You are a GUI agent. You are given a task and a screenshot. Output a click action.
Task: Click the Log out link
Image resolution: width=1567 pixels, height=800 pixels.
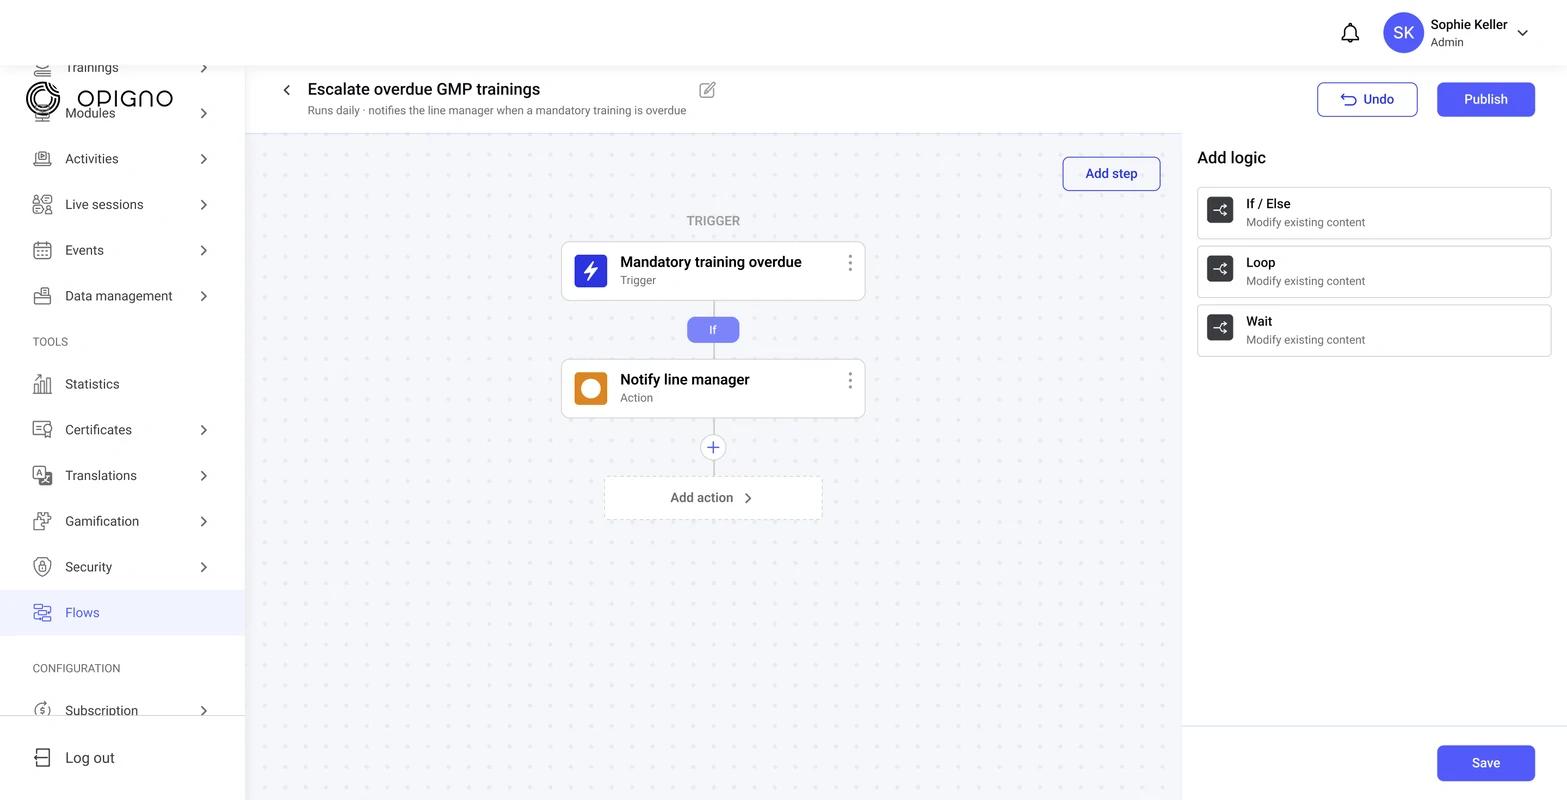pos(90,758)
